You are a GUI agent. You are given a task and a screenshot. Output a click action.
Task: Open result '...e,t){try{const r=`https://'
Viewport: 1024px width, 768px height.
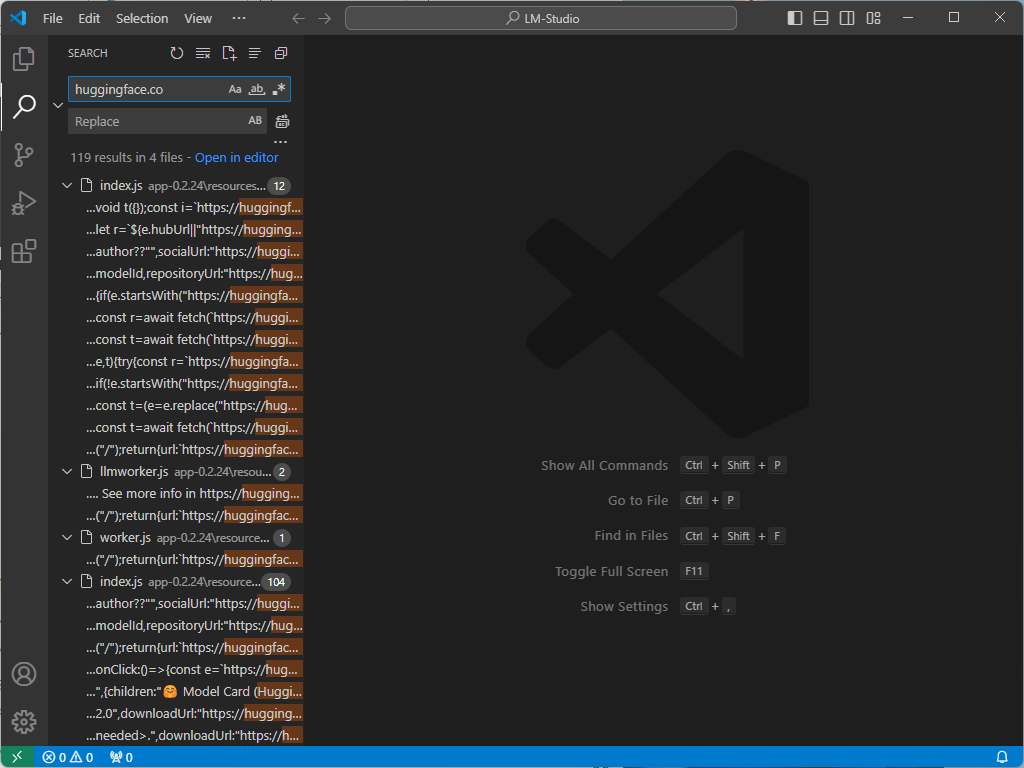[194, 362]
